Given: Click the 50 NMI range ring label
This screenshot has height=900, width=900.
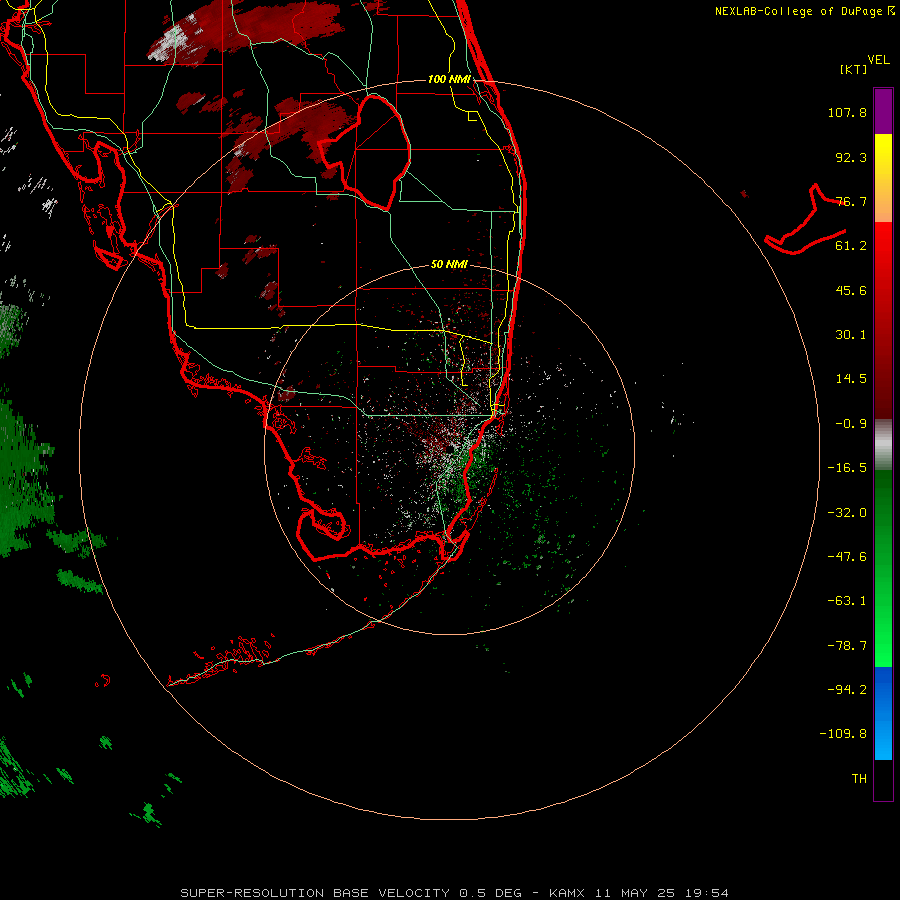Looking at the screenshot, I should point(449,264).
